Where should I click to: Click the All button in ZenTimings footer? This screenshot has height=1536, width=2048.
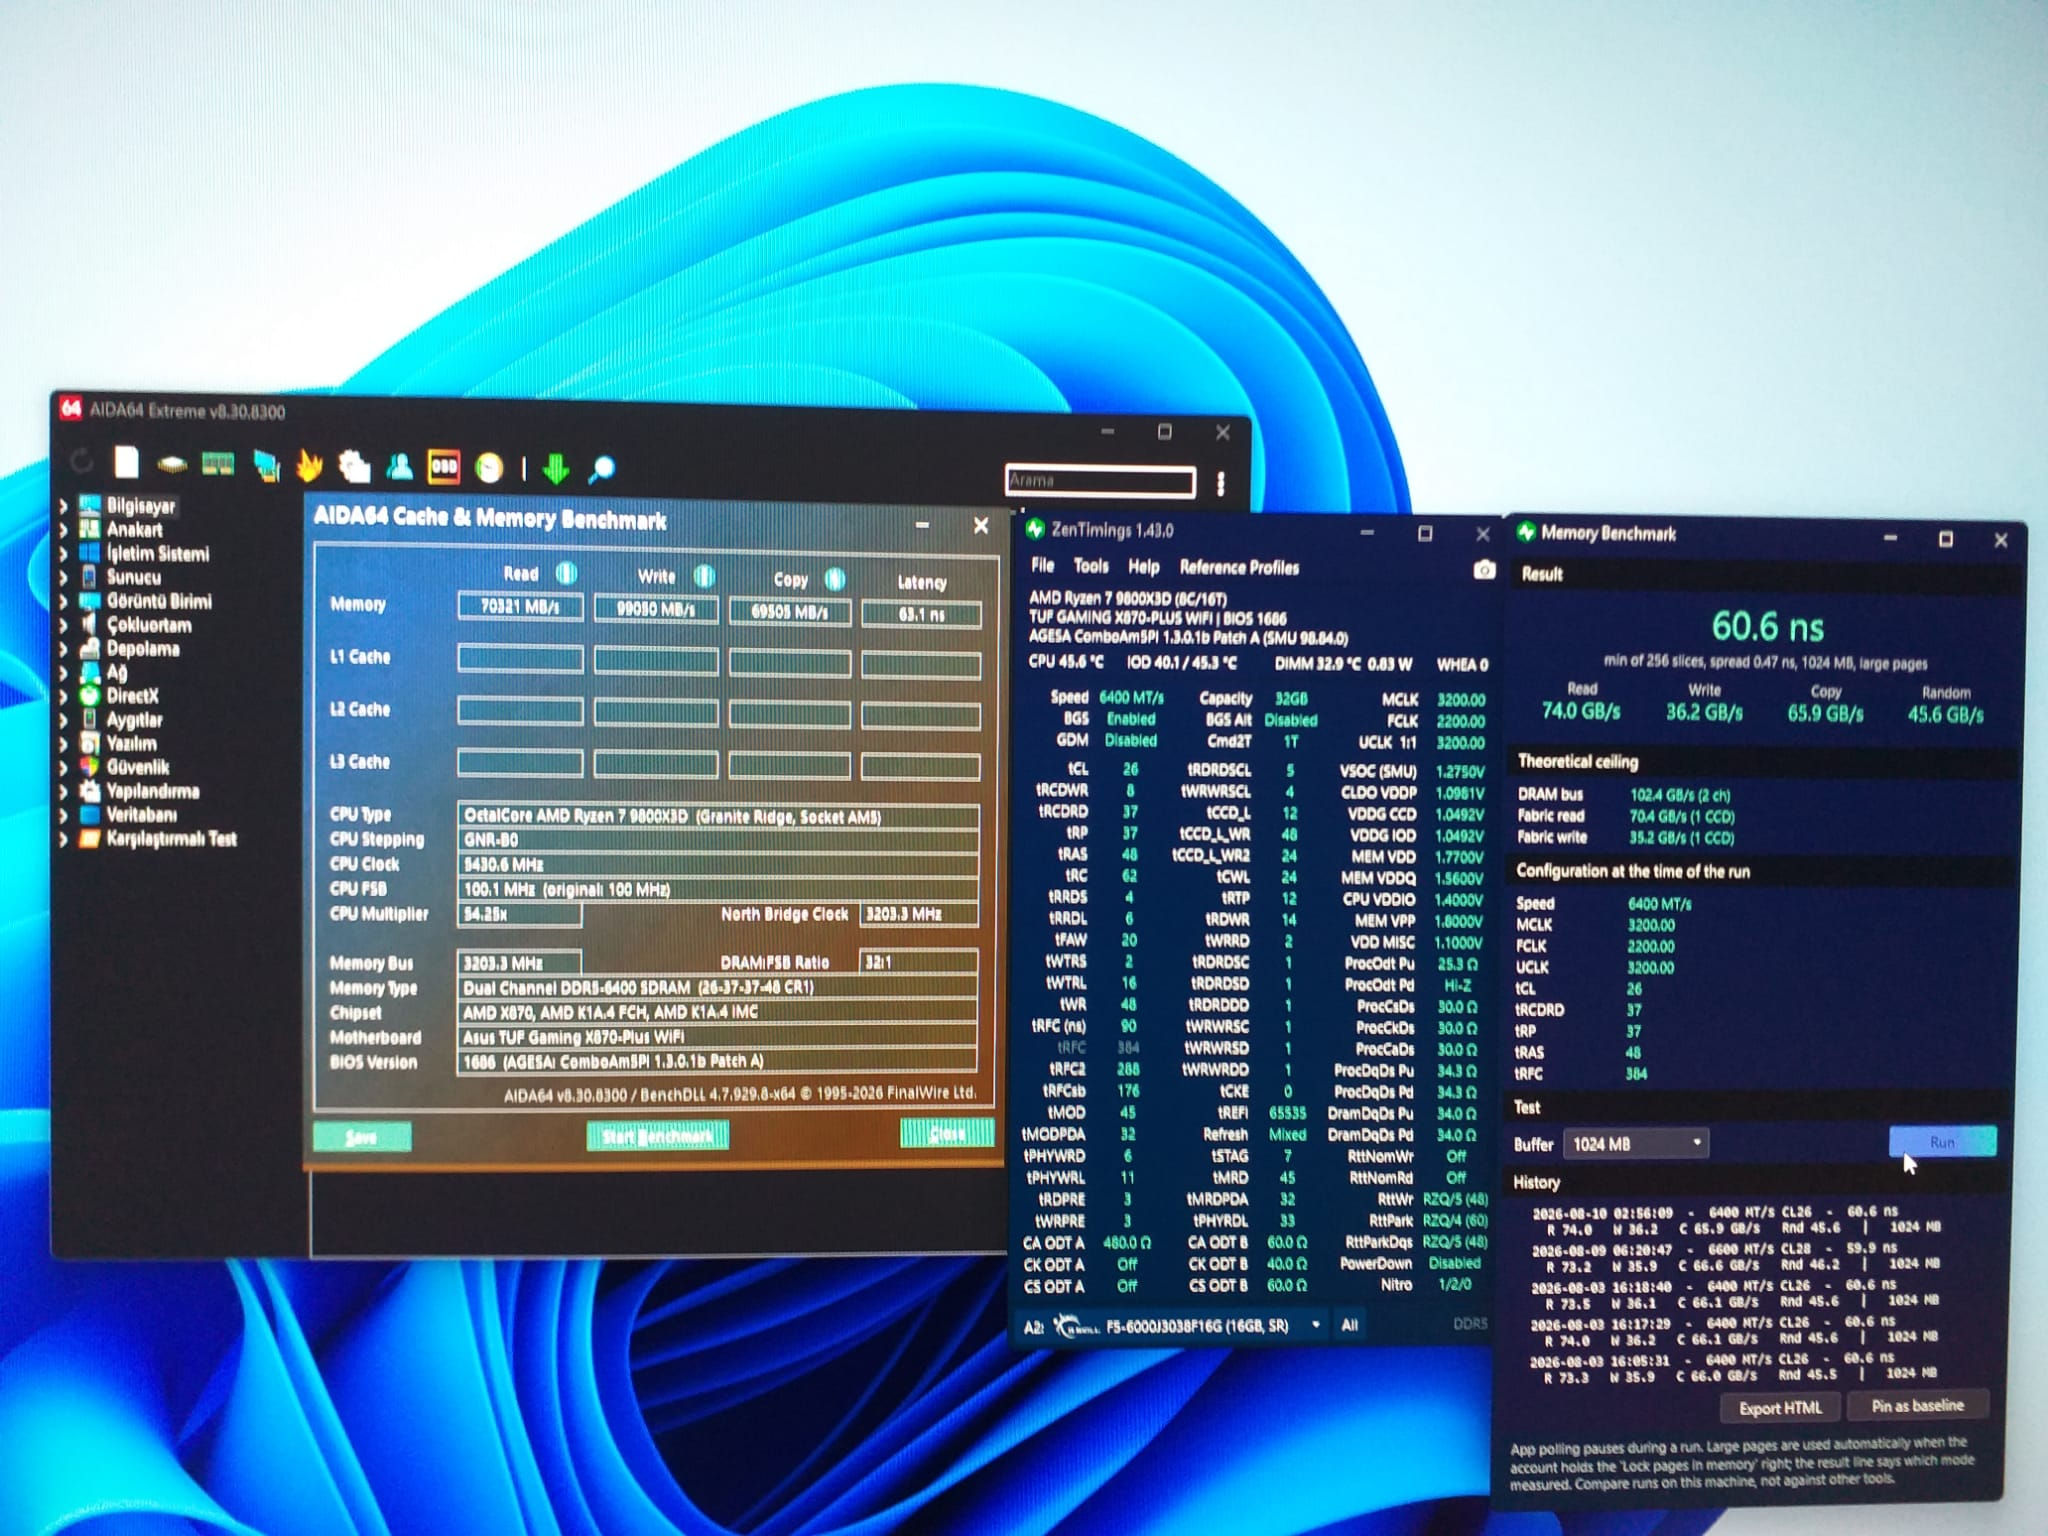(x=1349, y=1326)
